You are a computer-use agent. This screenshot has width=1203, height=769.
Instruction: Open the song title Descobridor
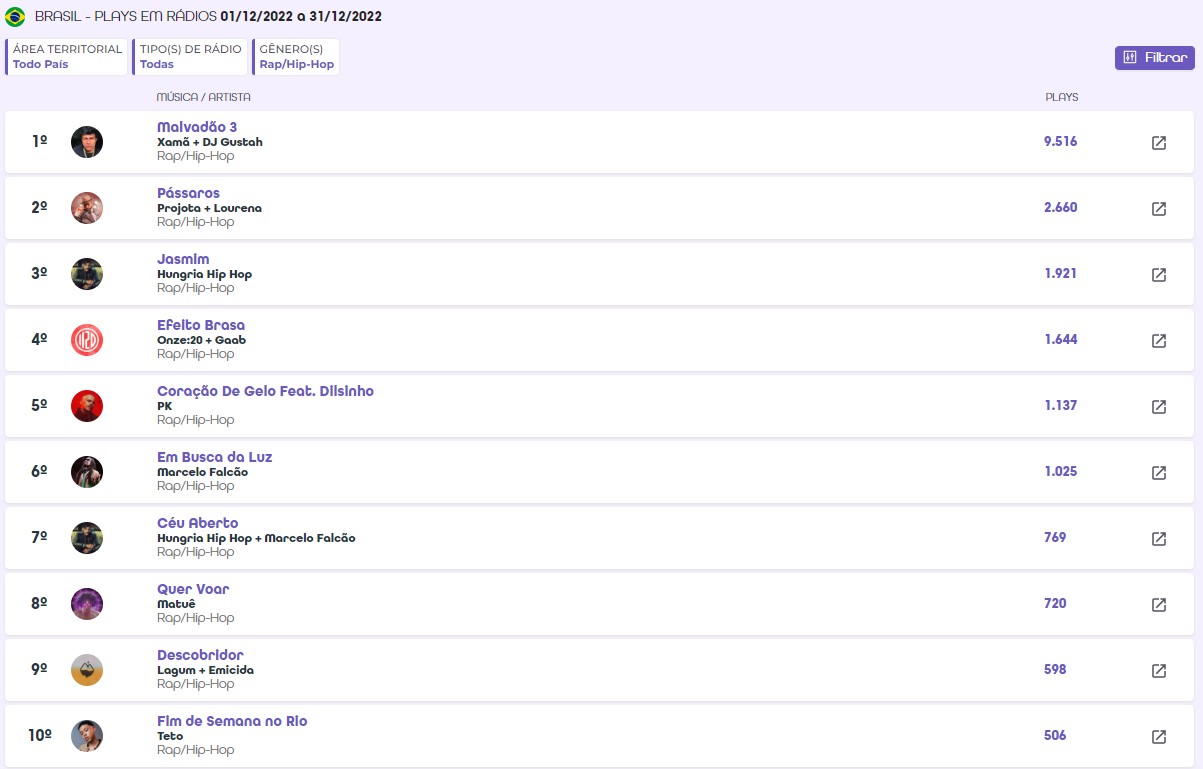[x=200, y=655]
